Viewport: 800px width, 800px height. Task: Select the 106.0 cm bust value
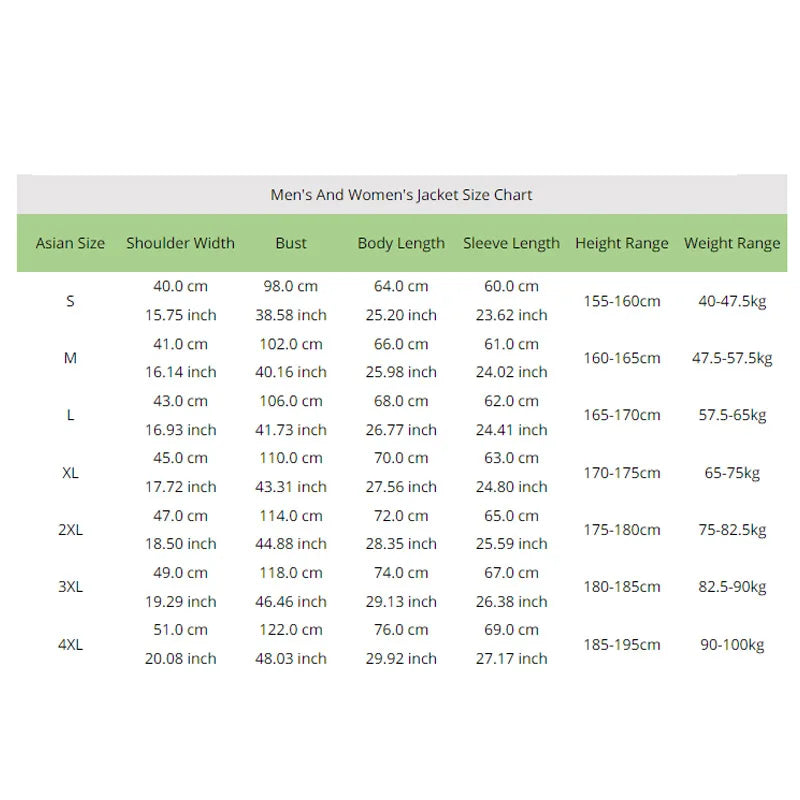click(x=291, y=401)
